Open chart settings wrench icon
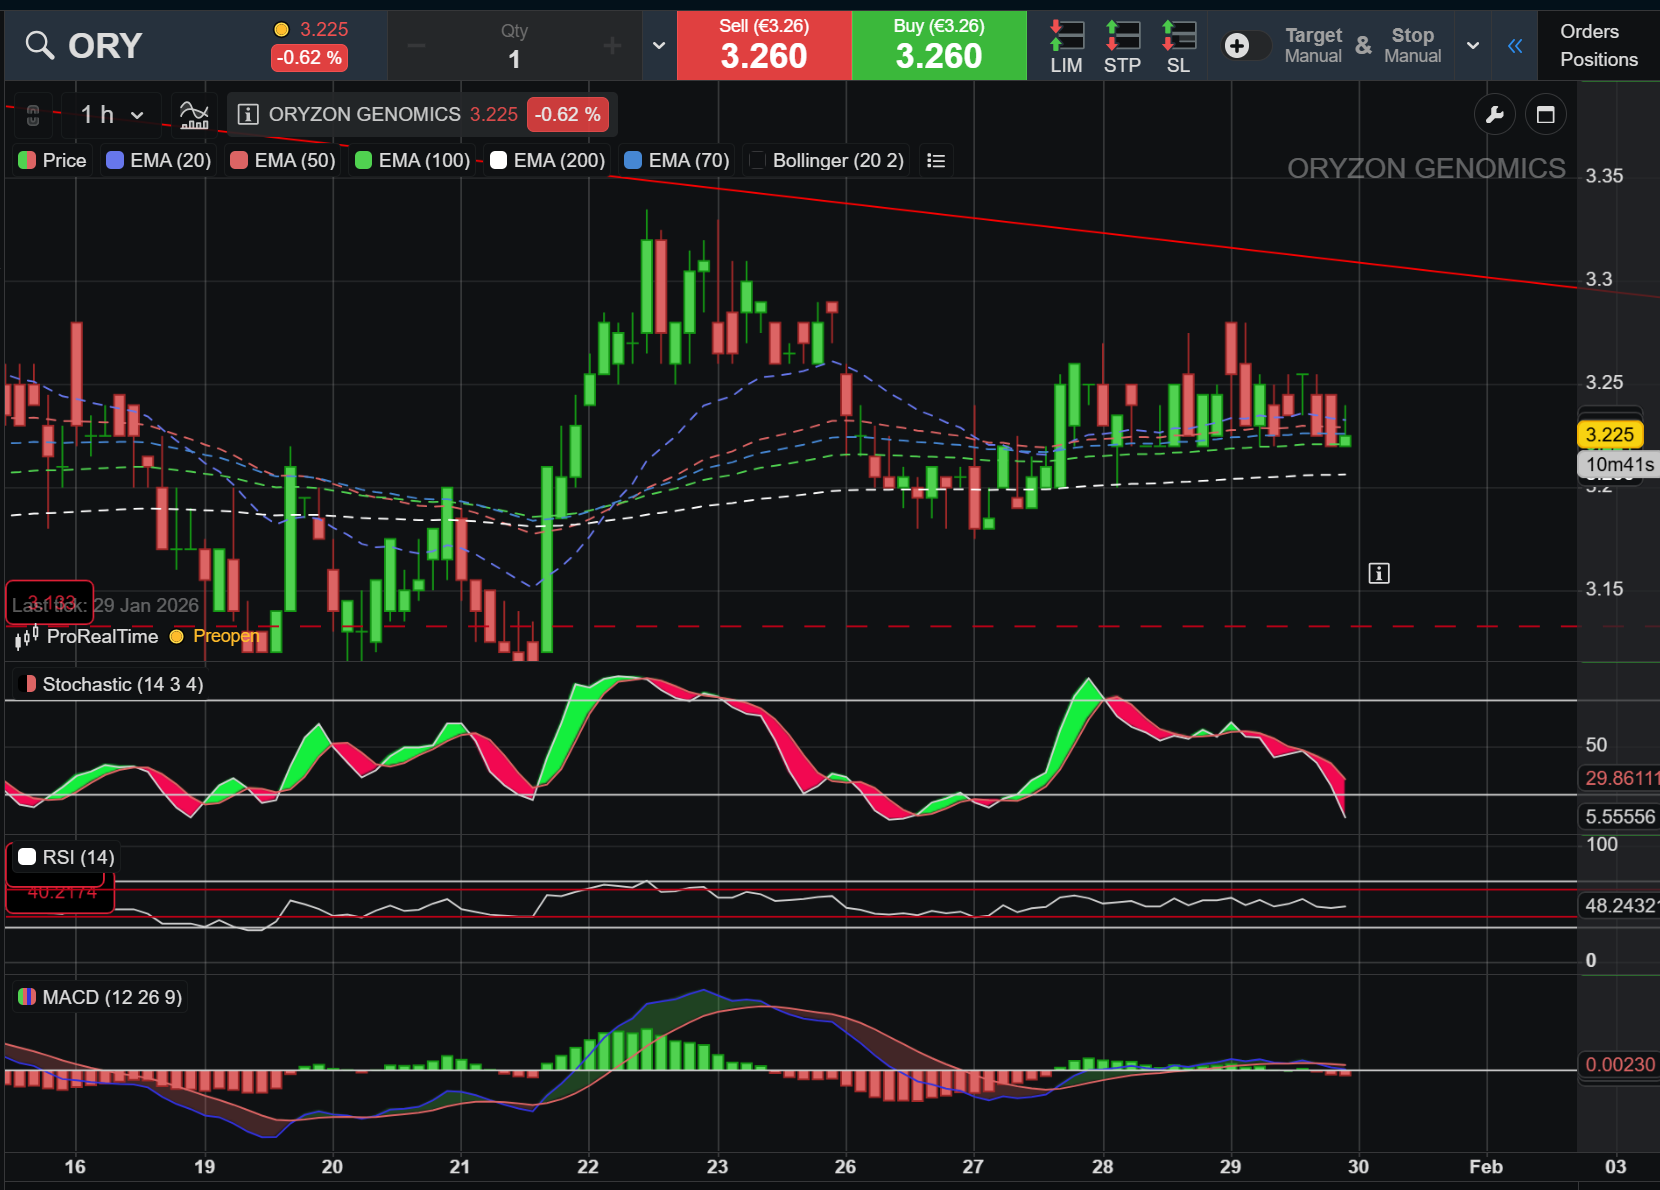This screenshot has width=1660, height=1190. (1495, 115)
